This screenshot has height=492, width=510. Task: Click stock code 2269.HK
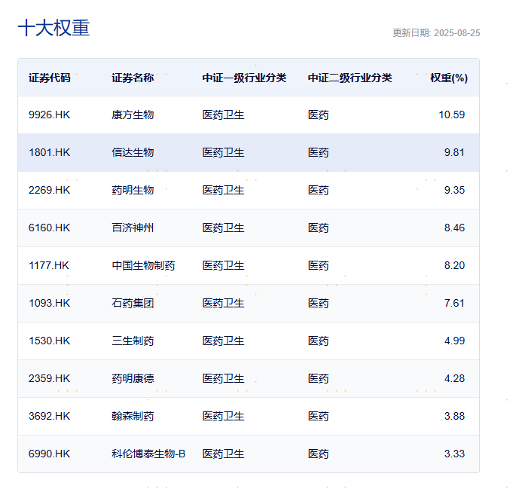tap(49, 190)
